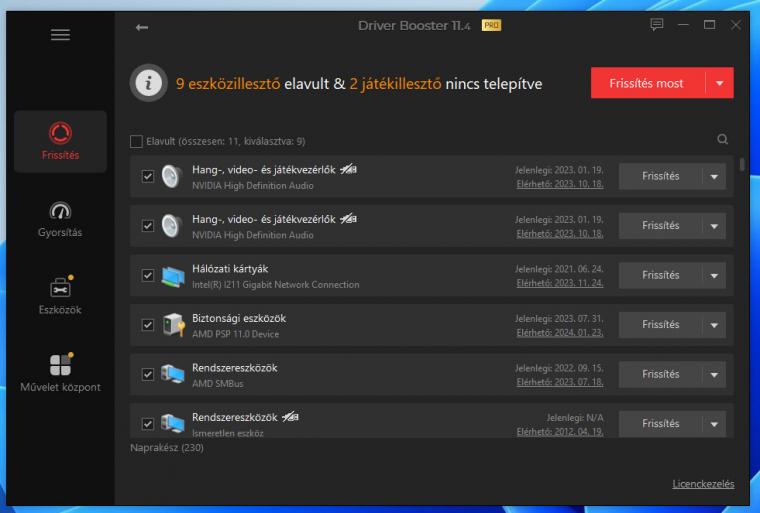The width and height of the screenshot is (760, 513).
Task: Open the Licenckezelés link
Action: click(x=703, y=484)
